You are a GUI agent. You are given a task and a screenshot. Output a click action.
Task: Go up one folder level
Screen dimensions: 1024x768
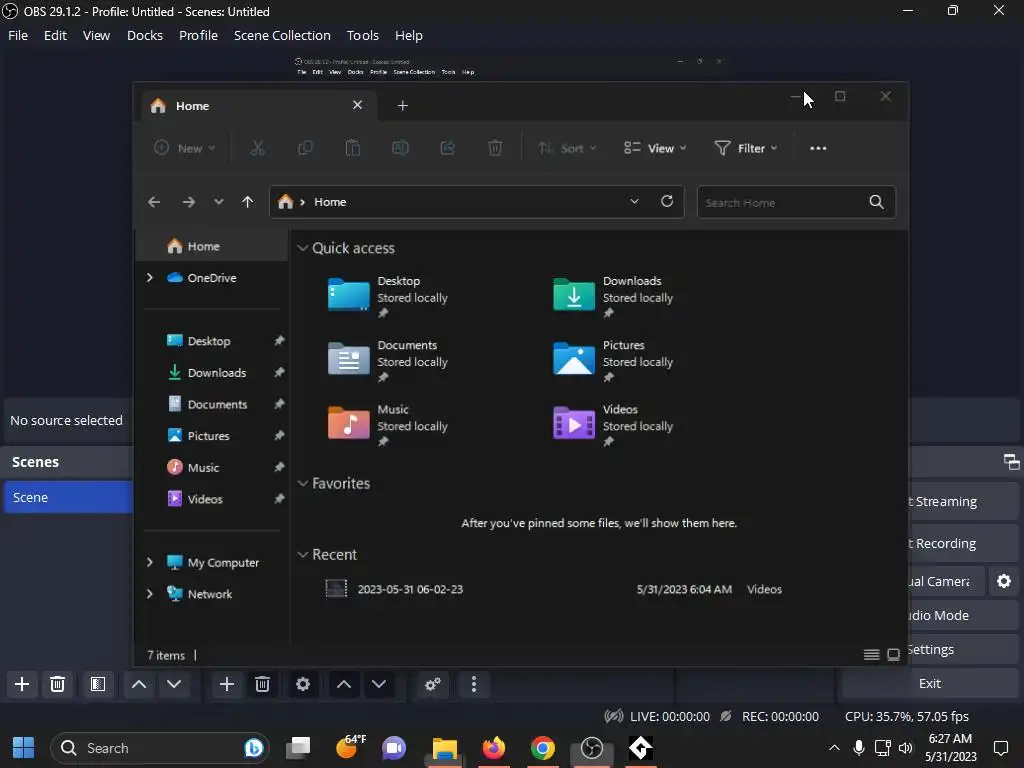(248, 202)
